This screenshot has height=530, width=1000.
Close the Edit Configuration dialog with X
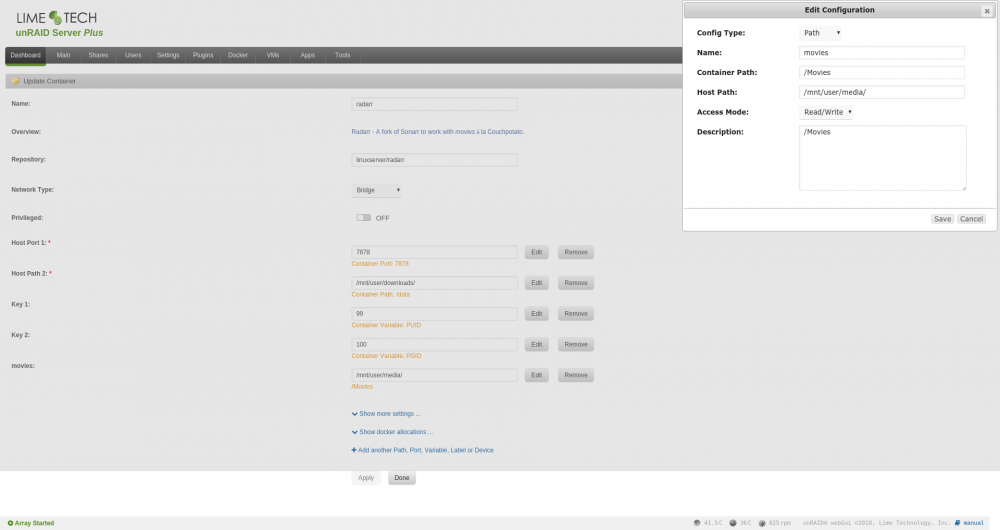click(x=987, y=11)
